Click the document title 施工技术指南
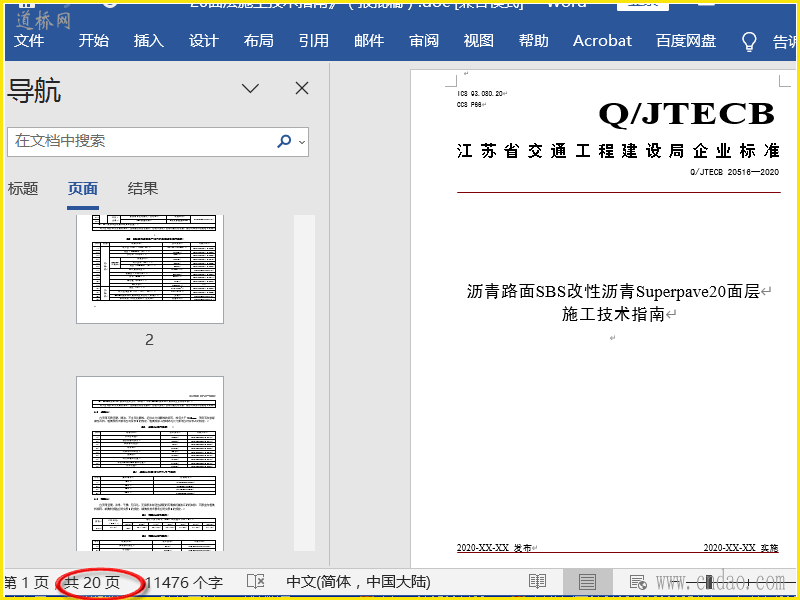 [613, 314]
